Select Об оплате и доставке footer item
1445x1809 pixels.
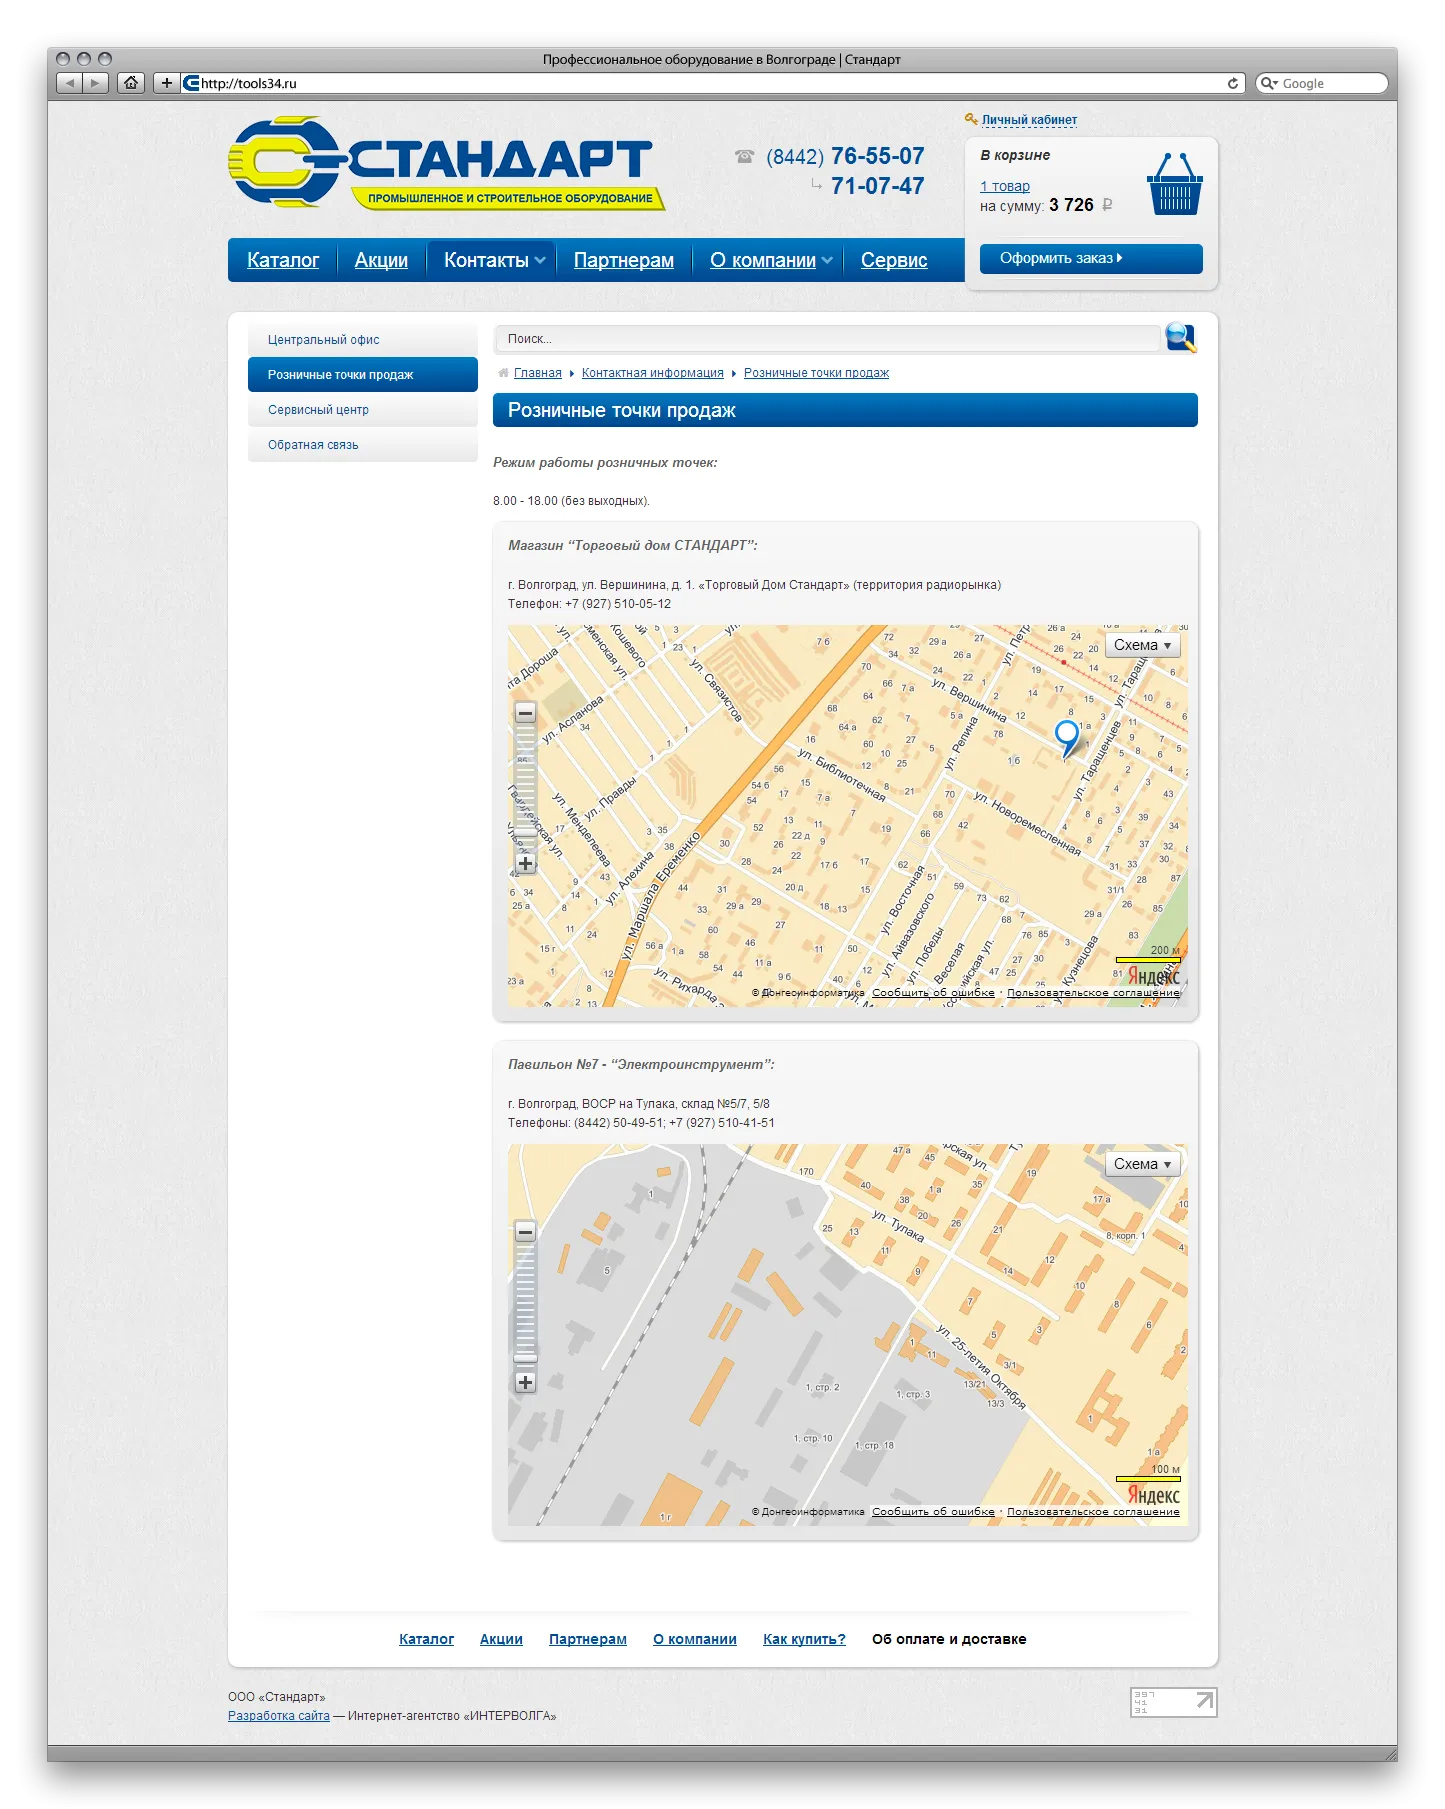point(949,1639)
